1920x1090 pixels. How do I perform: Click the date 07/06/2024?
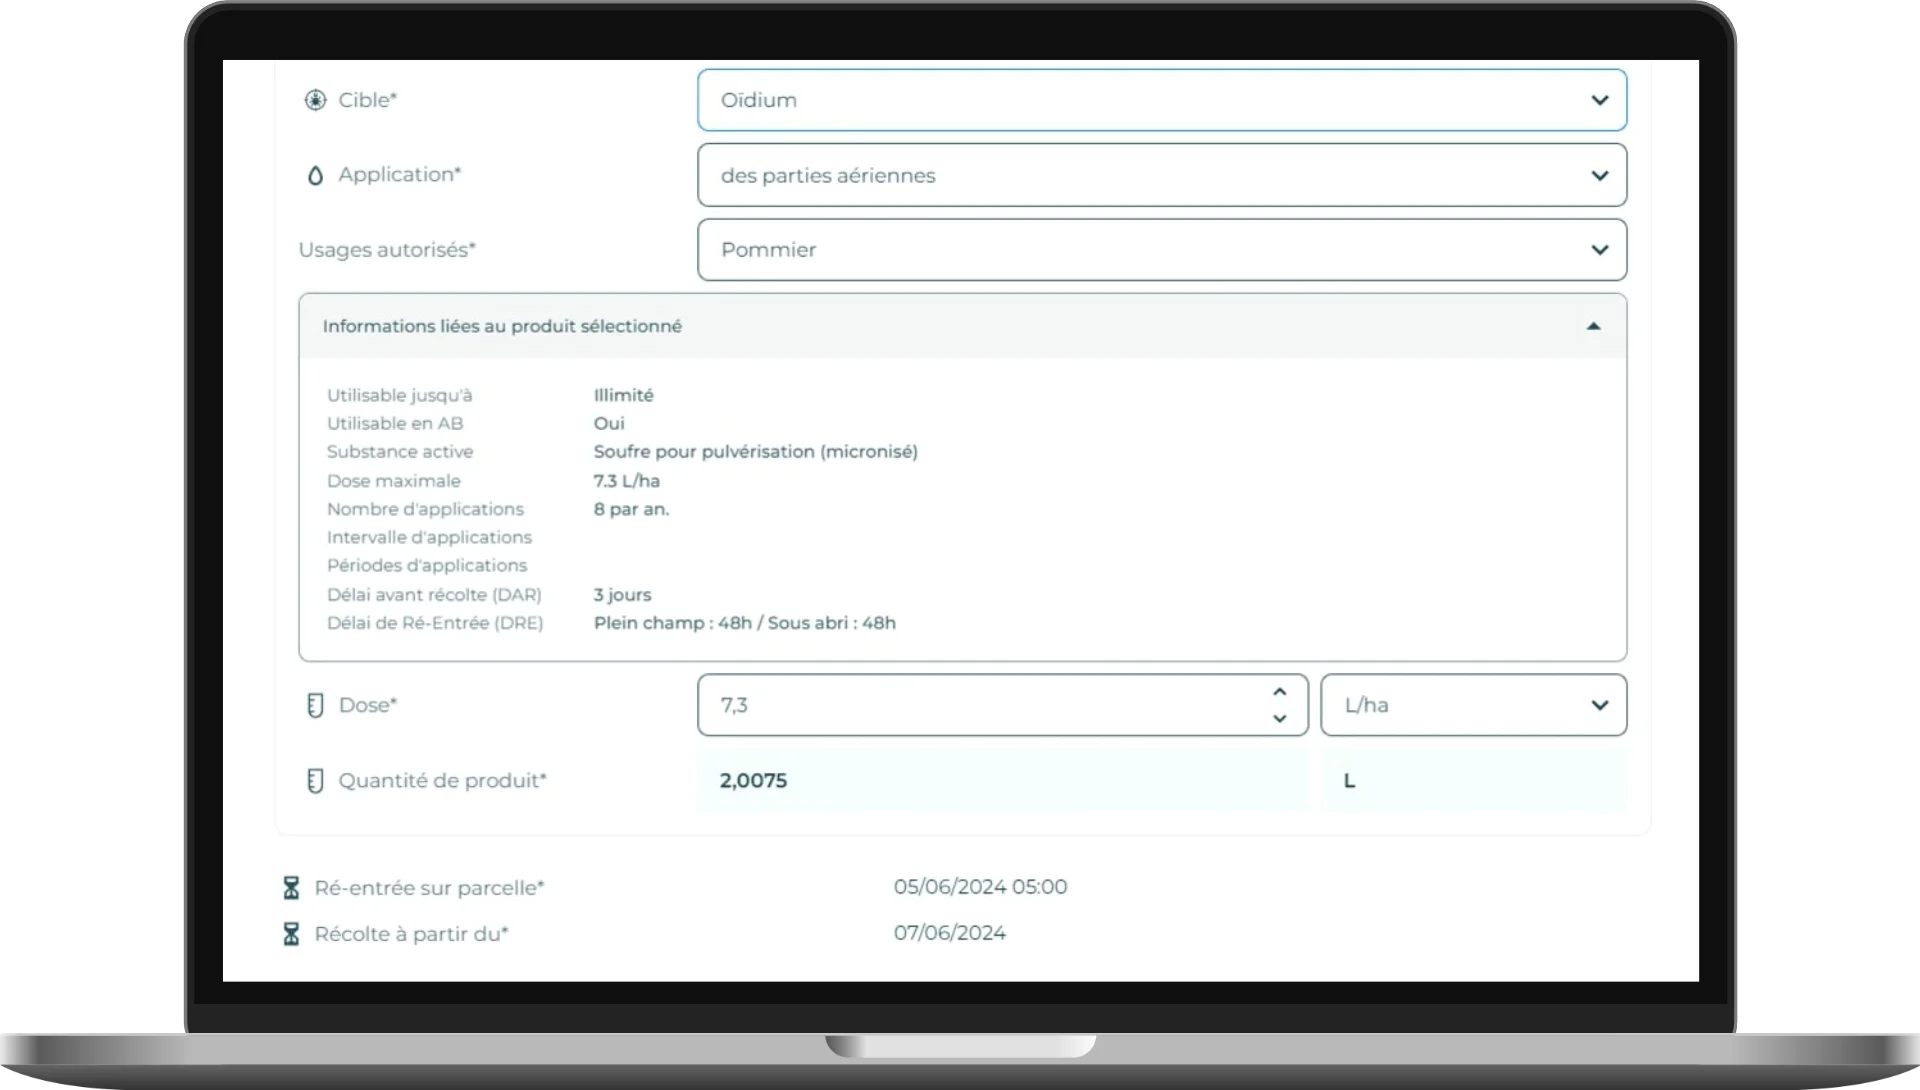pos(949,933)
